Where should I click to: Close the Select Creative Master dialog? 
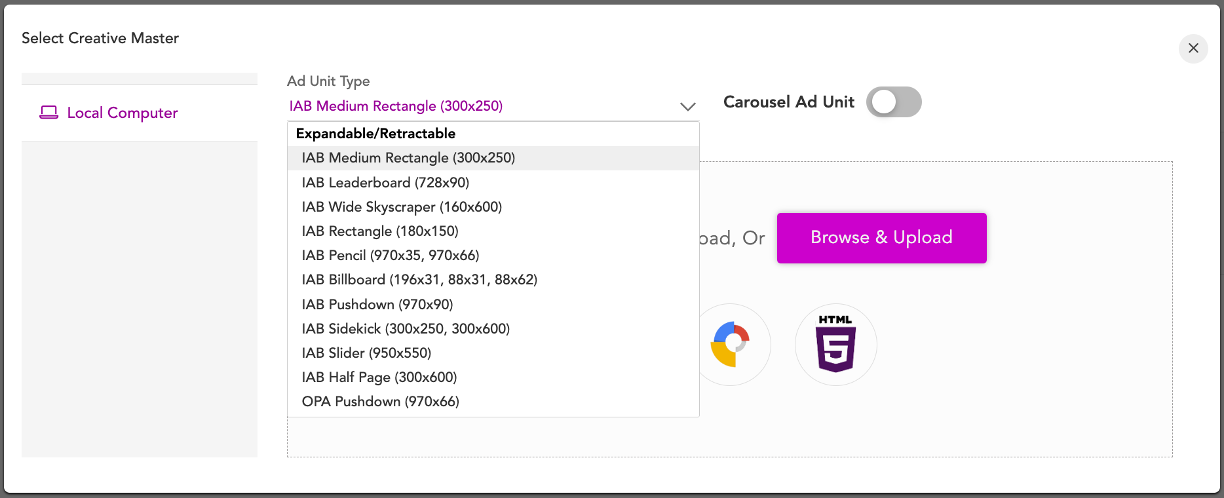(x=1193, y=48)
